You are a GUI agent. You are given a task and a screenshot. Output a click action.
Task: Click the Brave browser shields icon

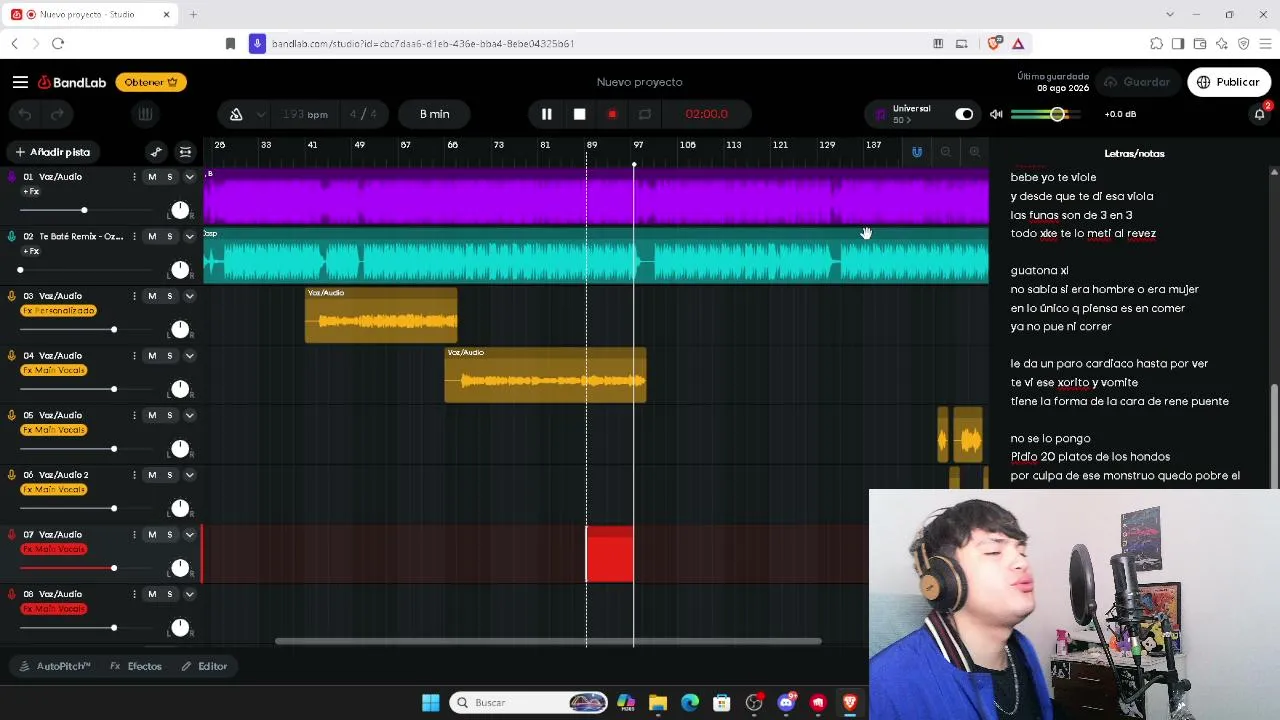coord(994,43)
